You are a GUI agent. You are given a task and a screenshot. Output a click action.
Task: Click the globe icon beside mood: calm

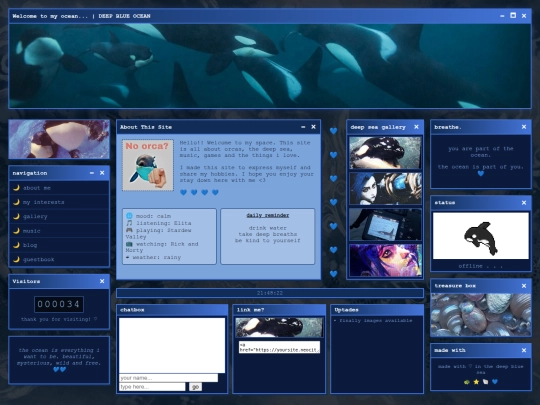coord(129,216)
